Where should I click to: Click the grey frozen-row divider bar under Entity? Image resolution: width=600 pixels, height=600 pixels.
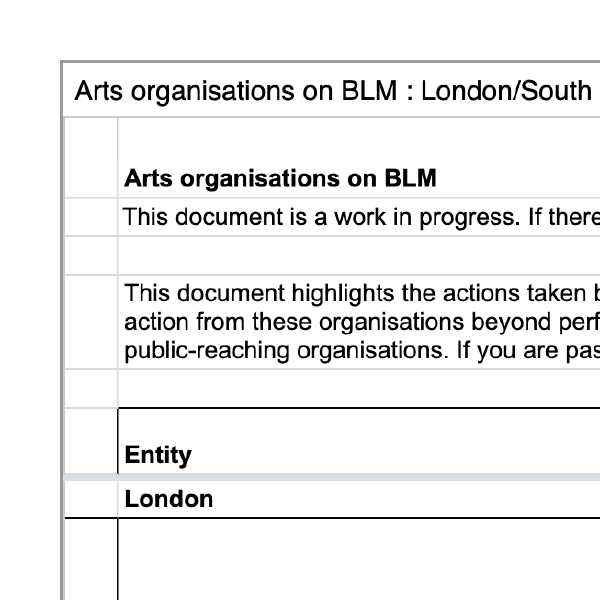tap(332, 477)
